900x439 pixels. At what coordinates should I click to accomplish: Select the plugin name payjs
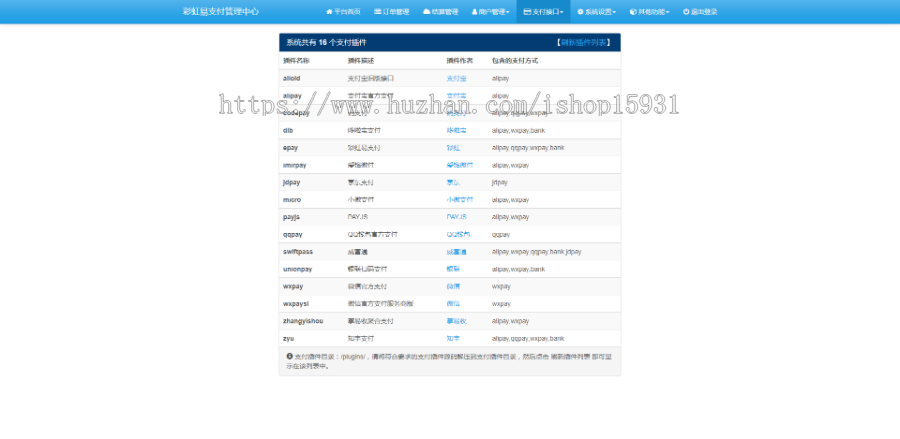[292, 217]
